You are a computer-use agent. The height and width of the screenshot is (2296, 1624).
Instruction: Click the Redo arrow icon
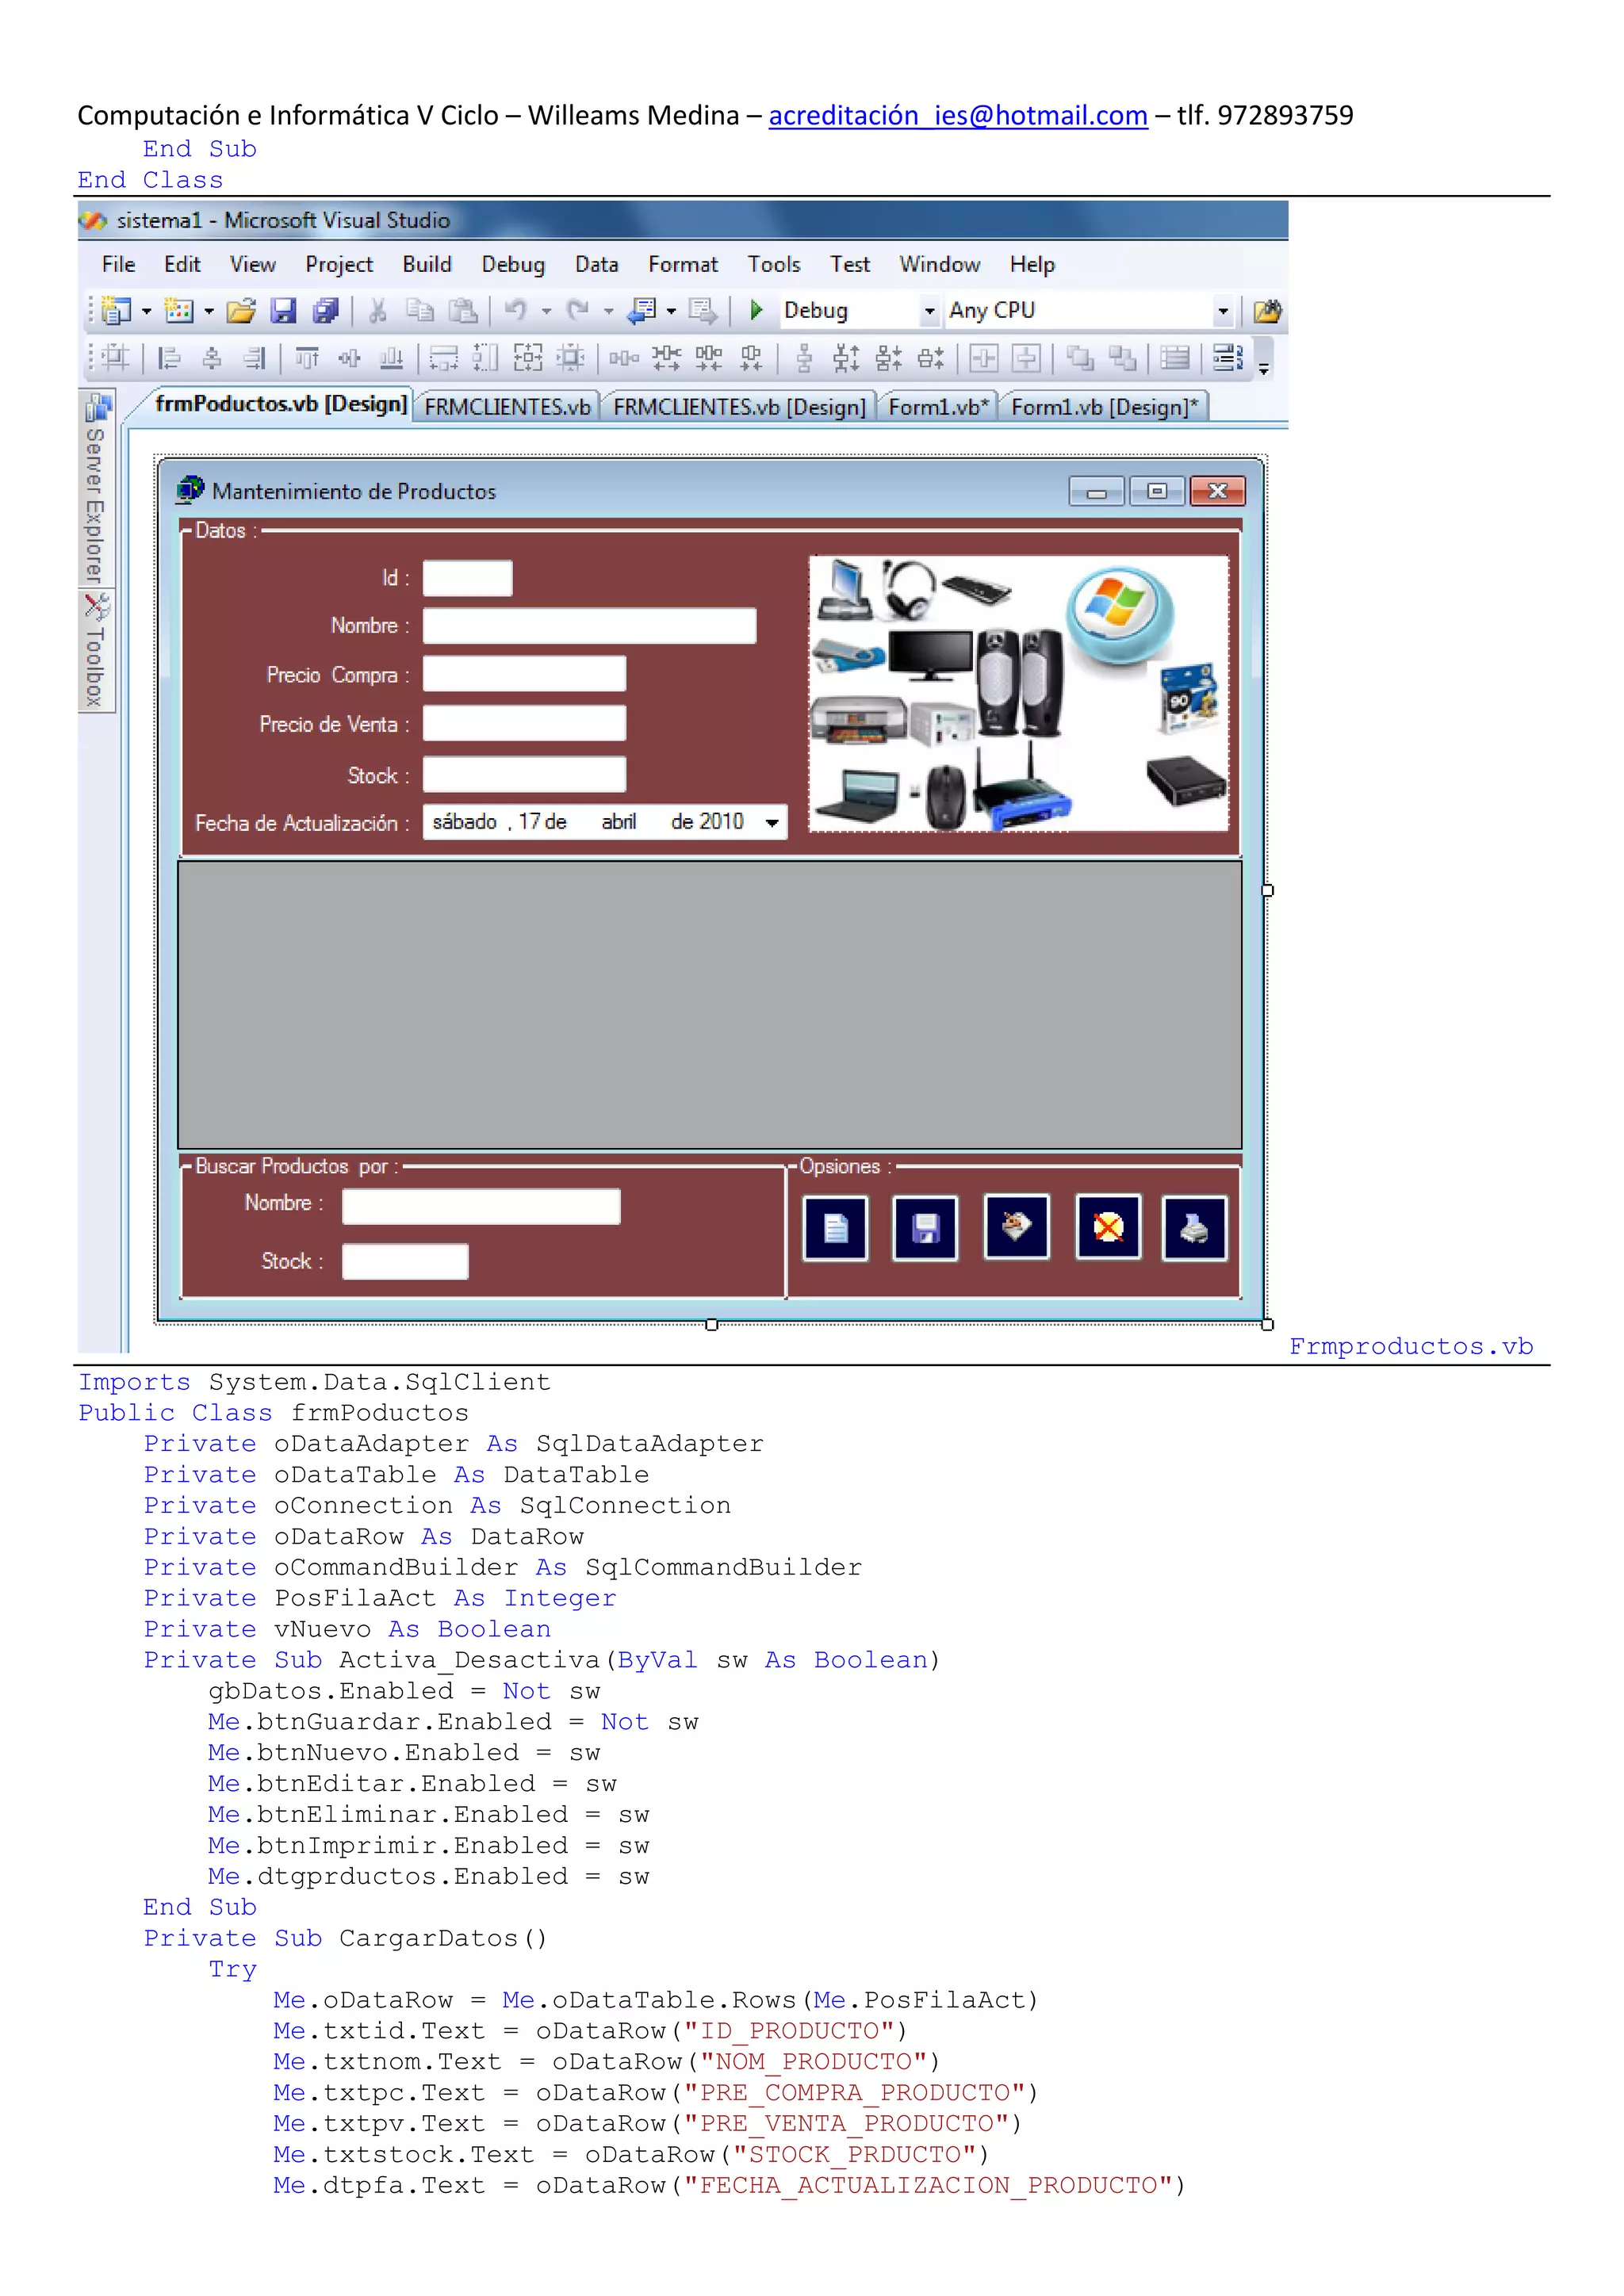(x=578, y=311)
